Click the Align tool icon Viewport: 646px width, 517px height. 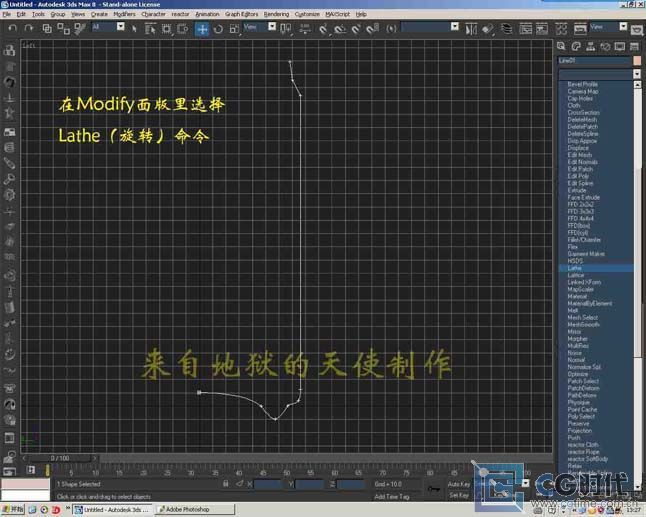[487, 29]
